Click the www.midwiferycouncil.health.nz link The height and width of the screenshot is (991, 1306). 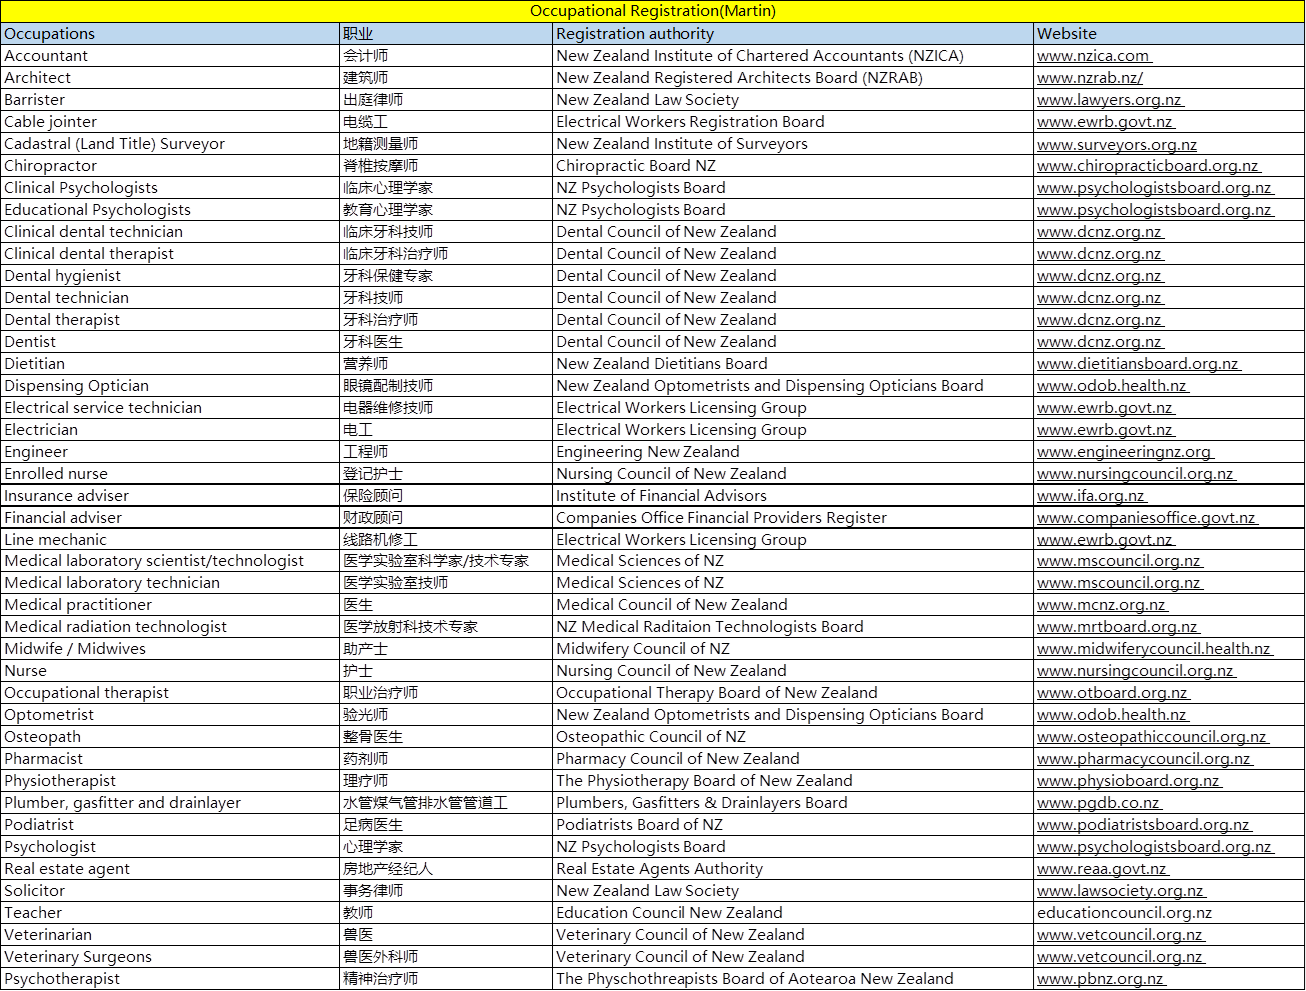click(1154, 649)
